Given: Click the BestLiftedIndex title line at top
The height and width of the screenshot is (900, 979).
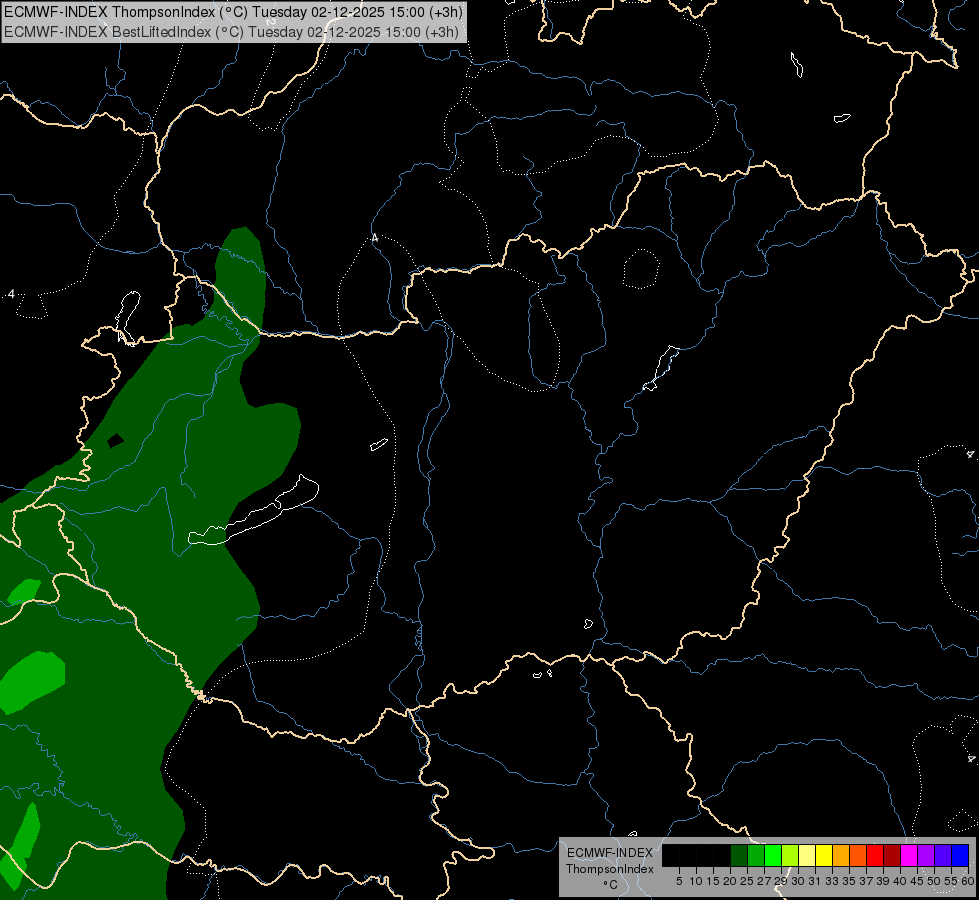Looking at the screenshot, I should pos(232,31).
